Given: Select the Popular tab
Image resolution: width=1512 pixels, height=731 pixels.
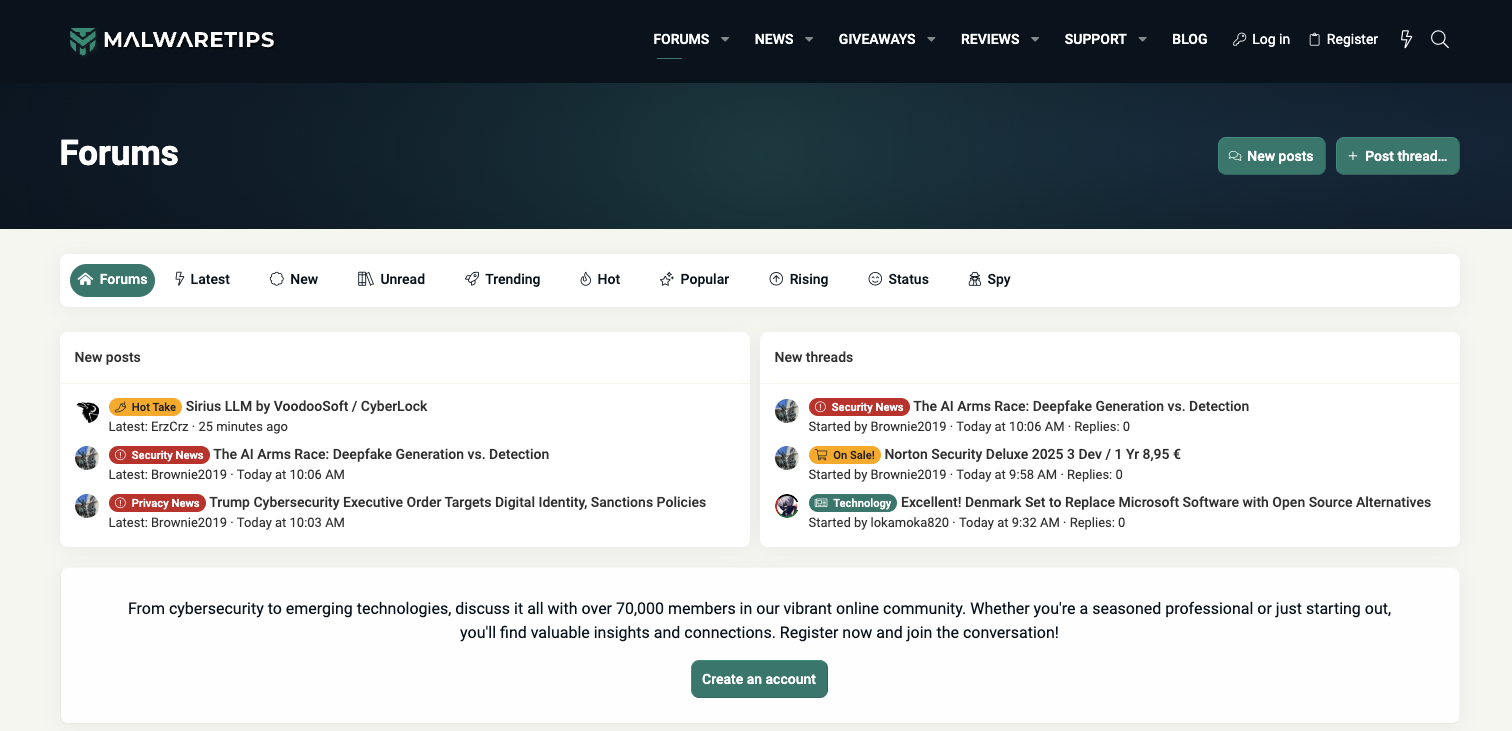Looking at the screenshot, I should pyautogui.click(x=694, y=280).
